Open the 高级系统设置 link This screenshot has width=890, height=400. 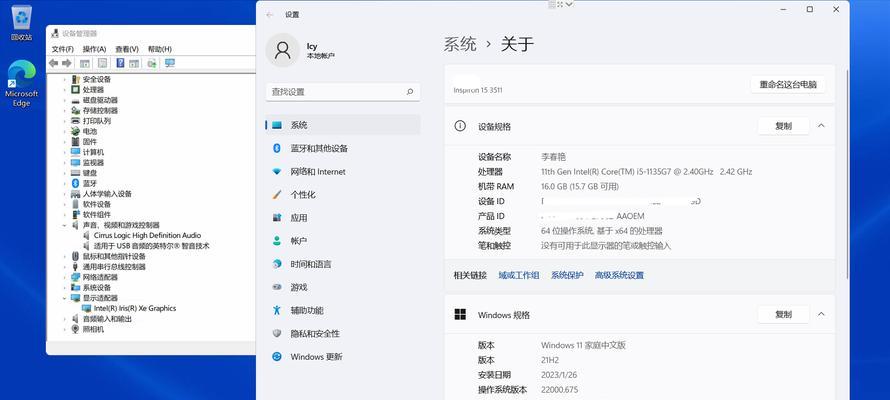[x=619, y=275]
